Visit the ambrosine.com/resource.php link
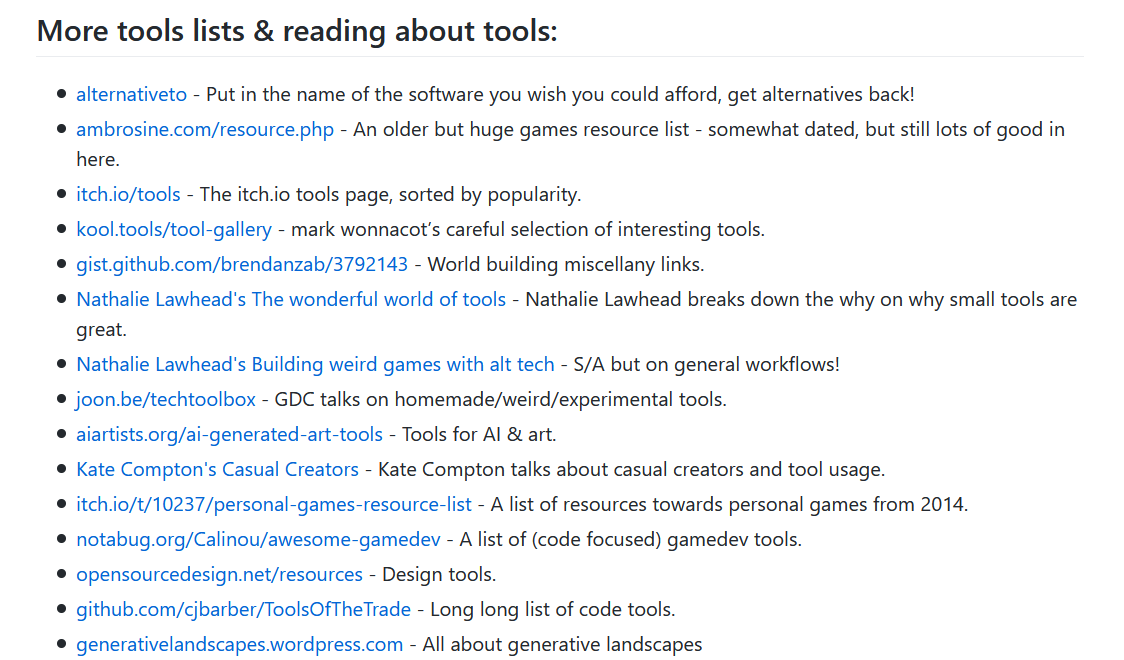Screen dimensions: 1124x660 click(205, 130)
